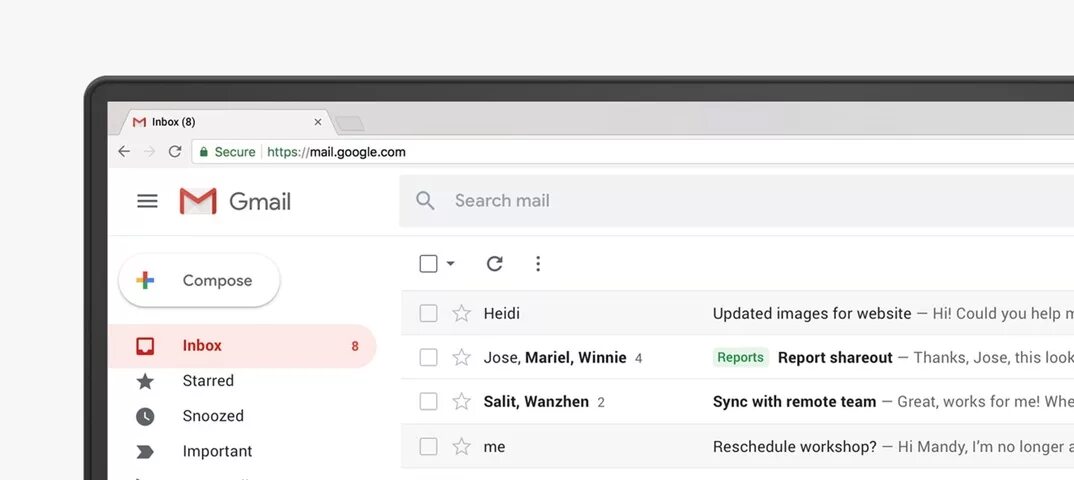Check the box for Salit, Wanzhen email
This screenshot has width=1074, height=480.
pos(428,402)
